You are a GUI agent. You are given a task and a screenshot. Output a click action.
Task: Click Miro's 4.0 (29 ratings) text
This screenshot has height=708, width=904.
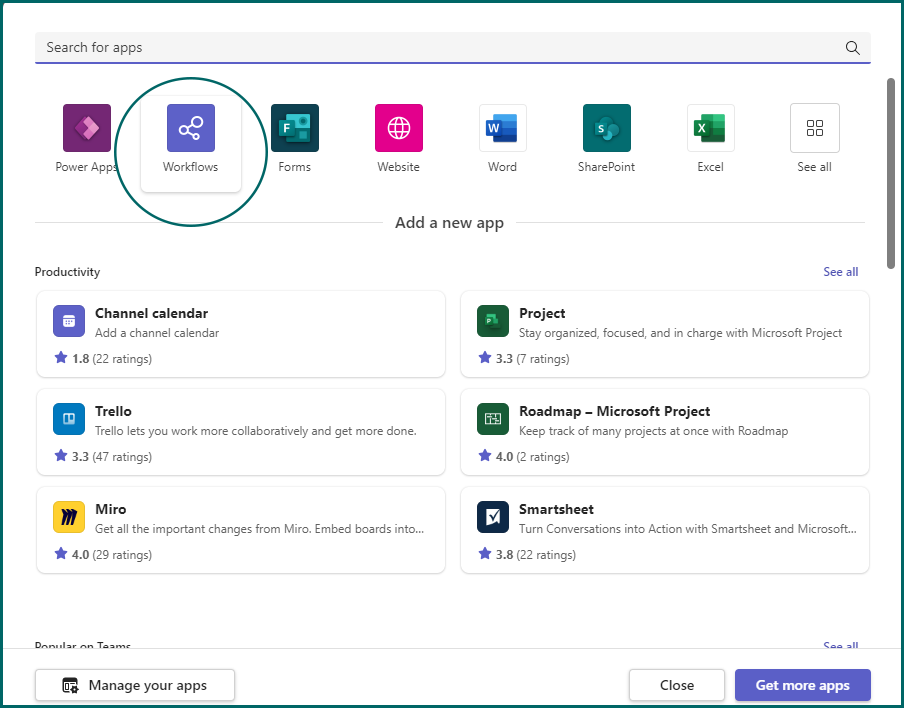[112, 555]
